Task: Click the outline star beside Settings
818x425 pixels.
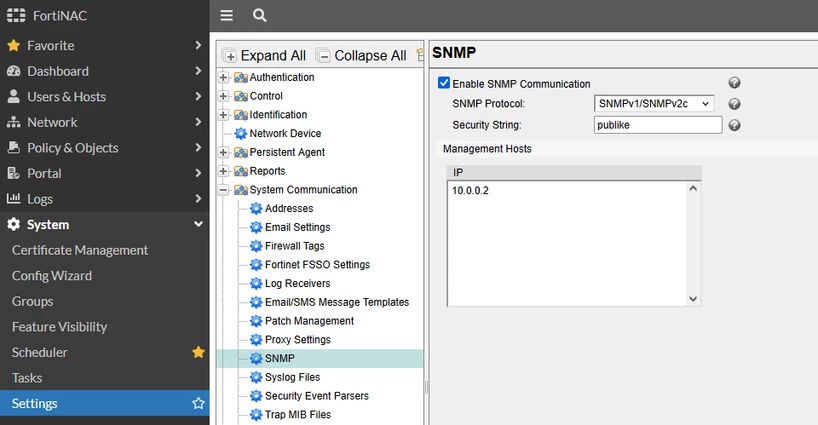Action: tap(198, 403)
